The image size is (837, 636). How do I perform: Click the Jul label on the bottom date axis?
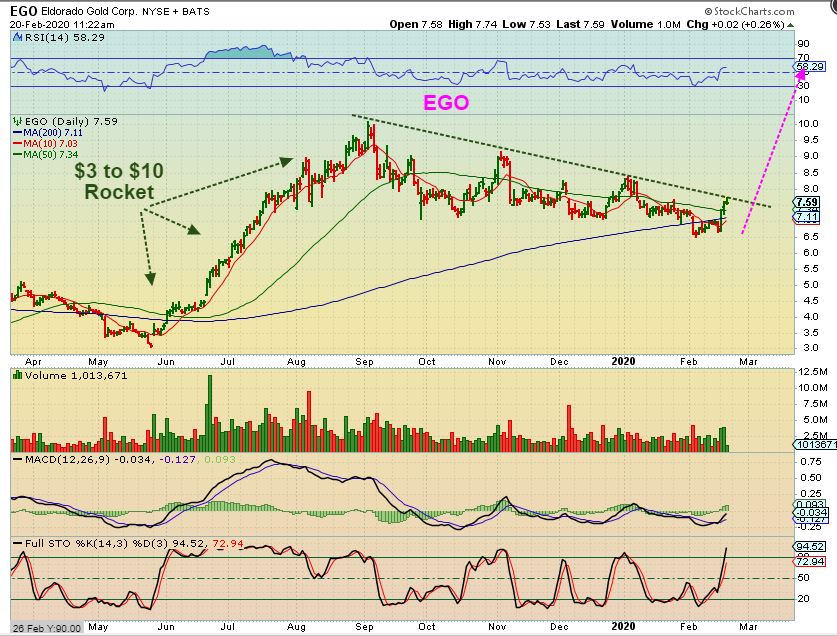point(227,626)
